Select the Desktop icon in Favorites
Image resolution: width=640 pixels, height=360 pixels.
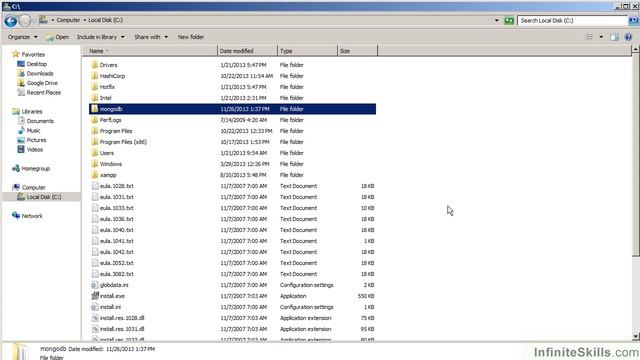coord(21,64)
